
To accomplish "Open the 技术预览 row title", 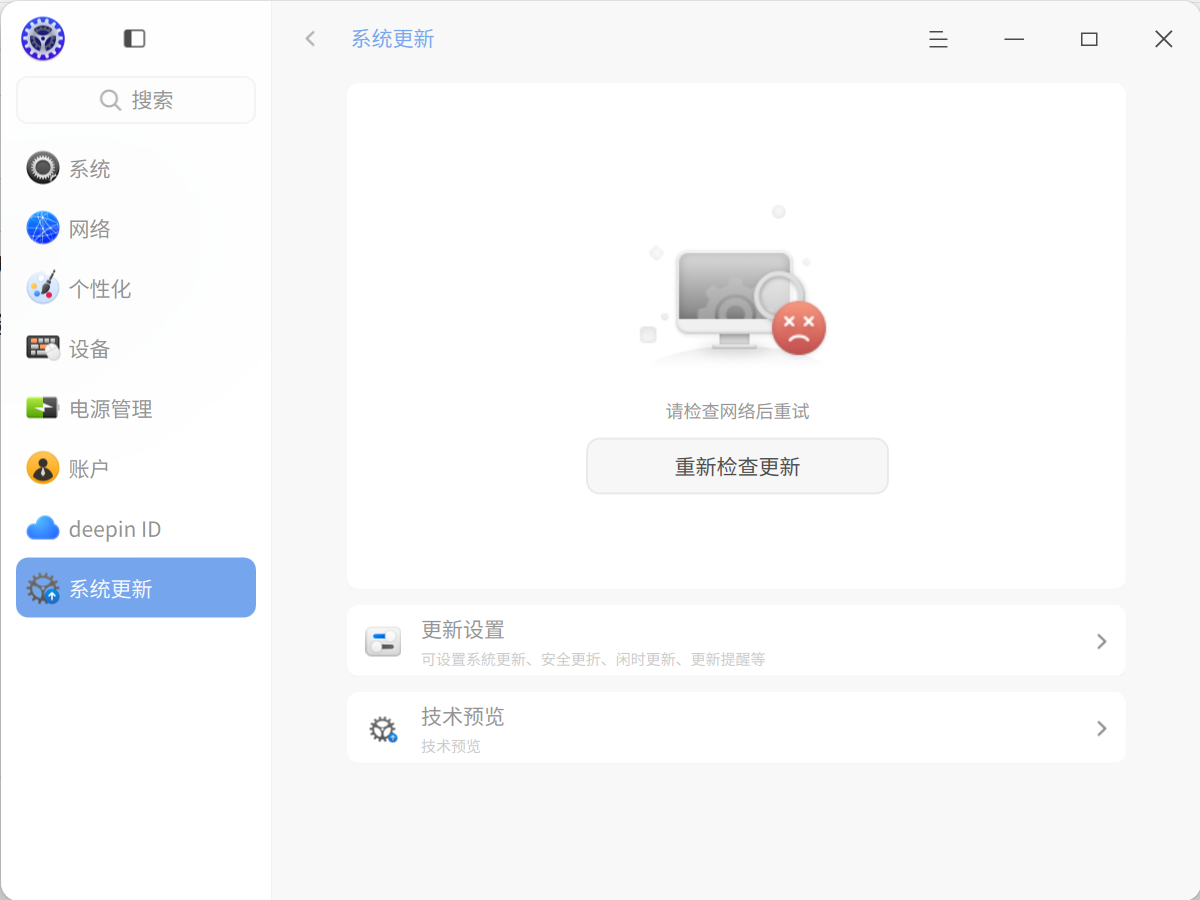I will 463,717.
